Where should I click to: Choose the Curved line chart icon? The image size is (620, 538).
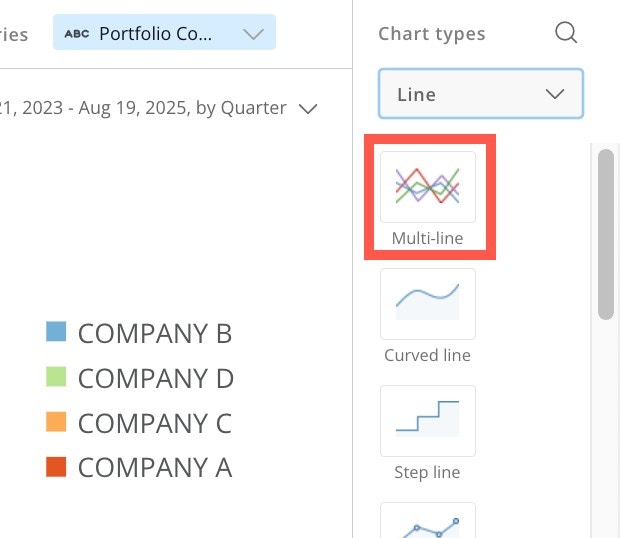(x=428, y=303)
